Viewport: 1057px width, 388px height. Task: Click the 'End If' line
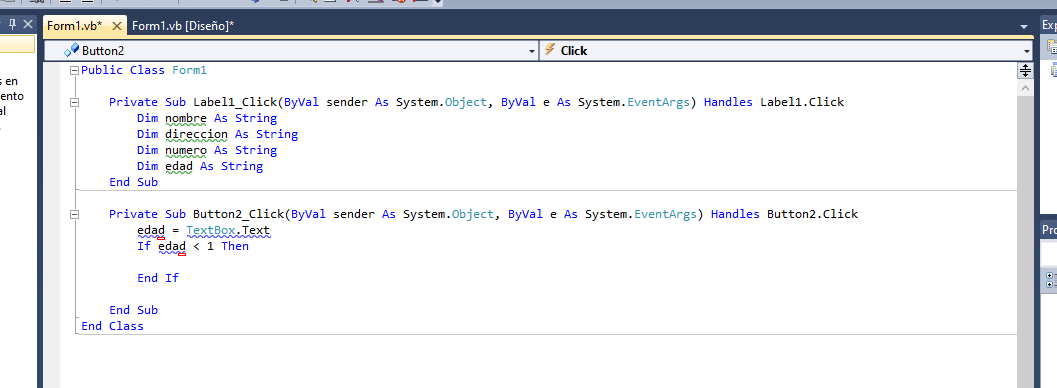coord(158,278)
